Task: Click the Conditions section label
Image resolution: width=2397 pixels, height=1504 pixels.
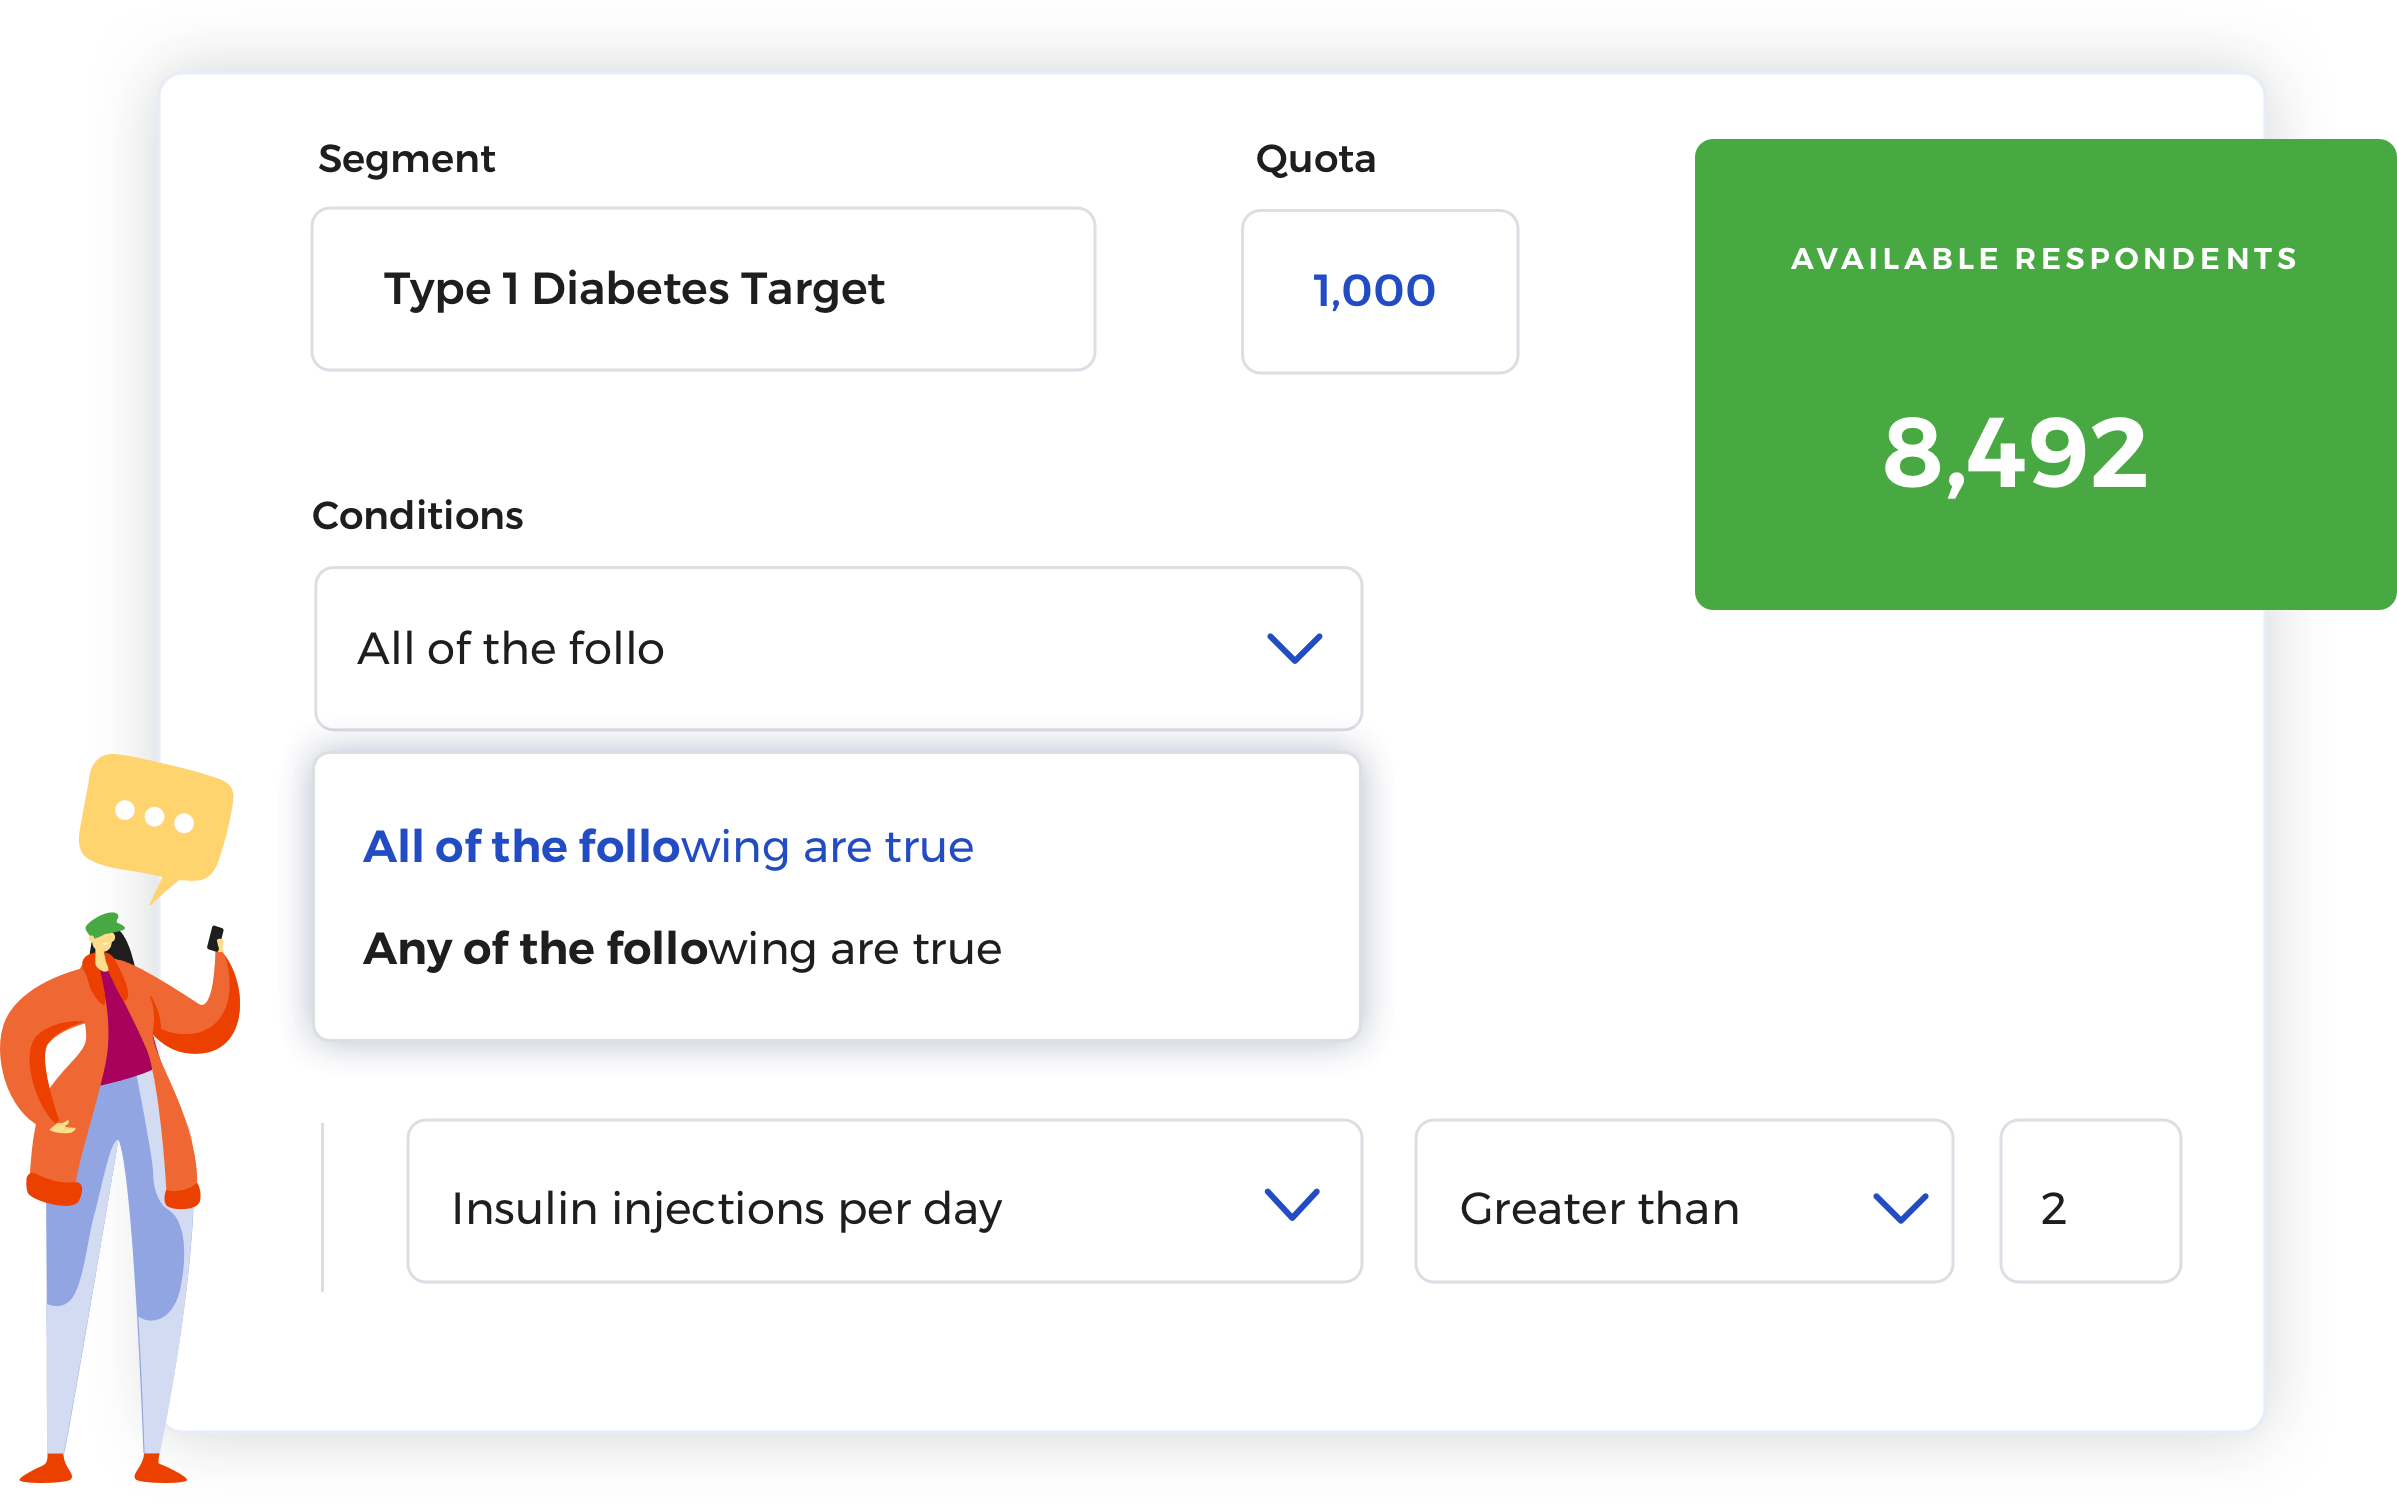Action: [x=417, y=516]
